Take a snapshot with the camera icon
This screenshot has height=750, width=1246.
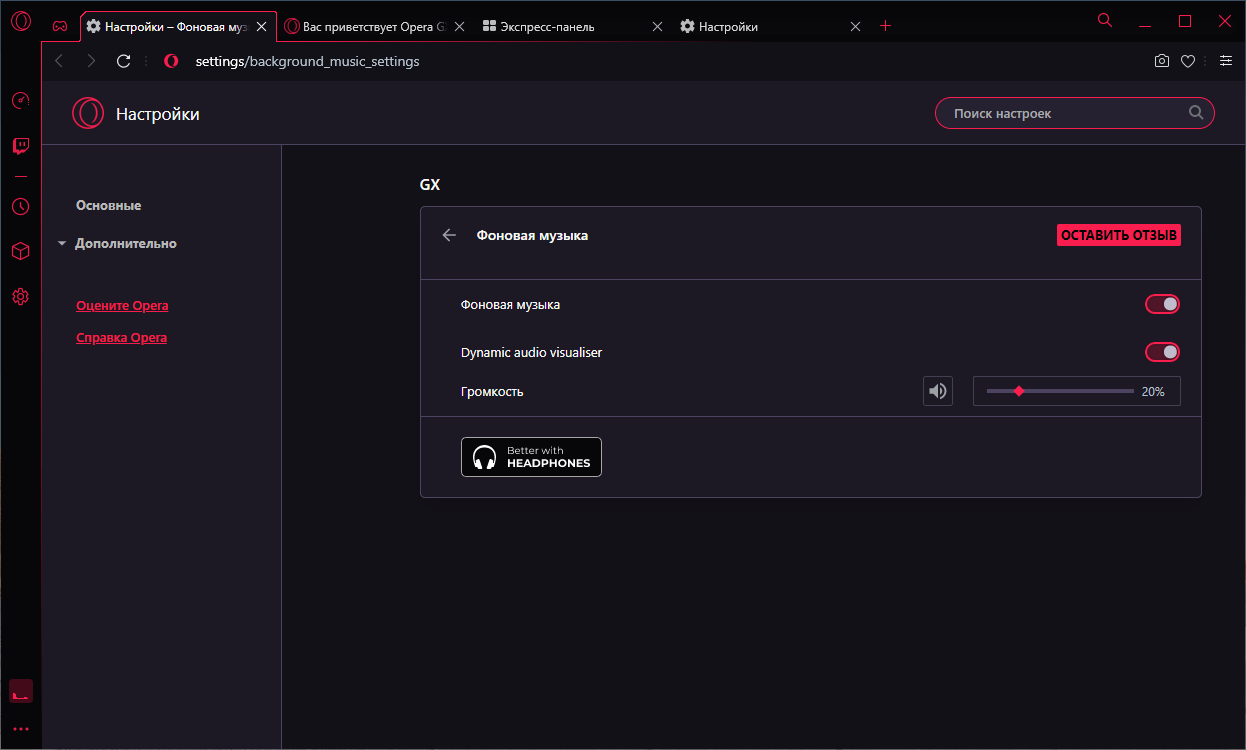point(1162,61)
